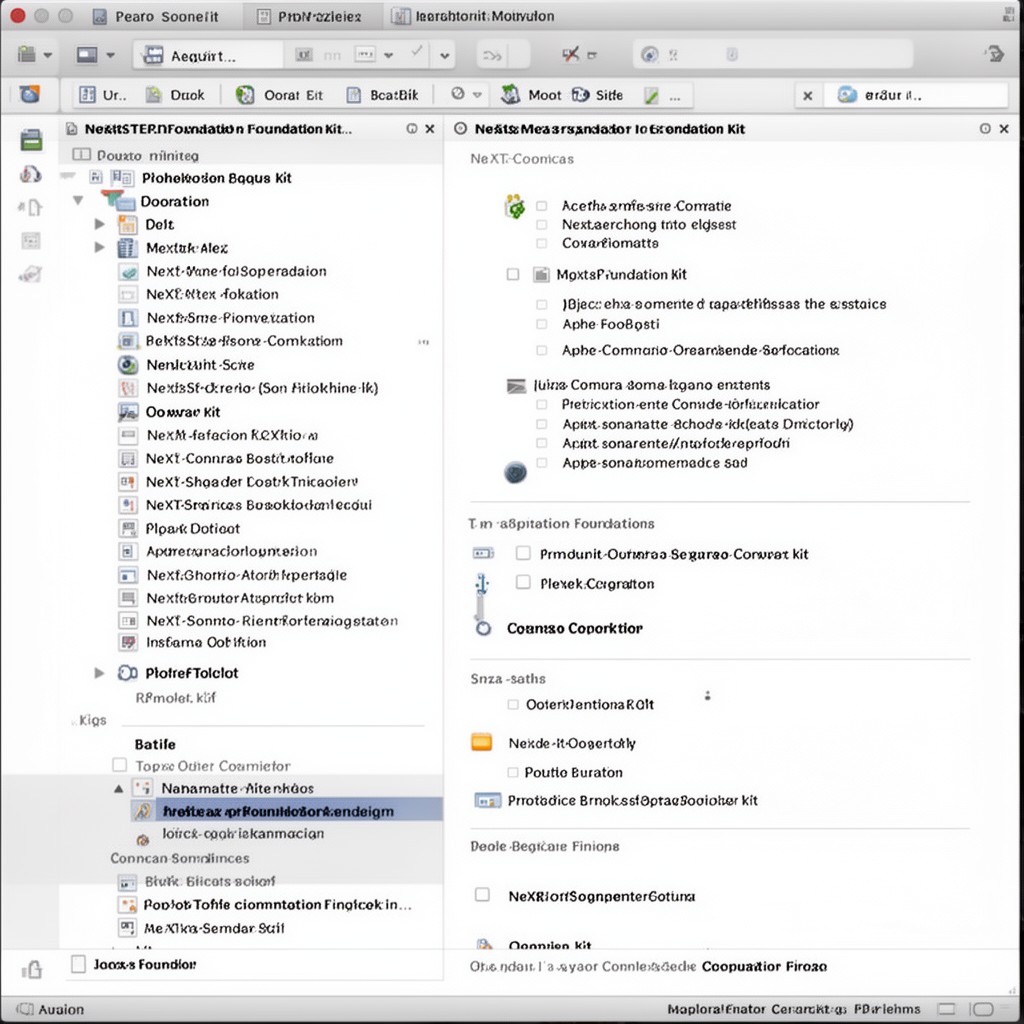Image resolution: width=1024 pixels, height=1024 pixels.
Task: Select Poplot Tofile ciomntotion Fingicek row
Action: [277, 904]
